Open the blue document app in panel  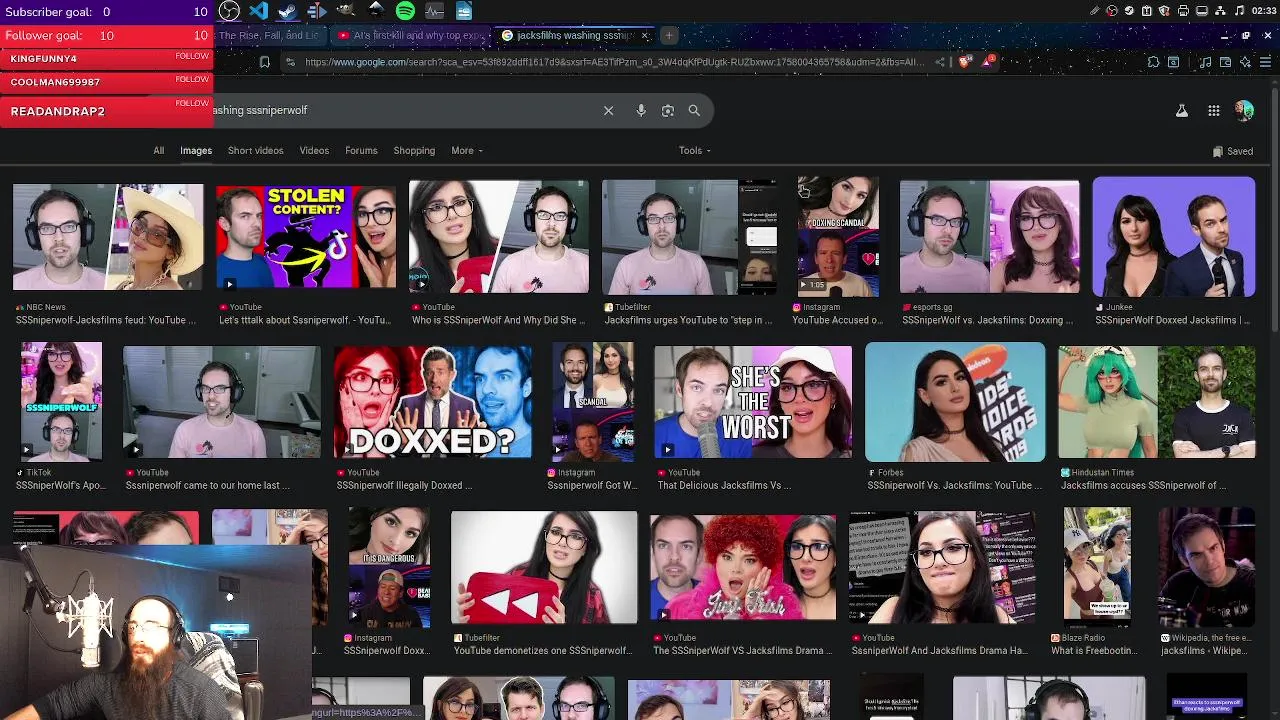coord(463,11)
